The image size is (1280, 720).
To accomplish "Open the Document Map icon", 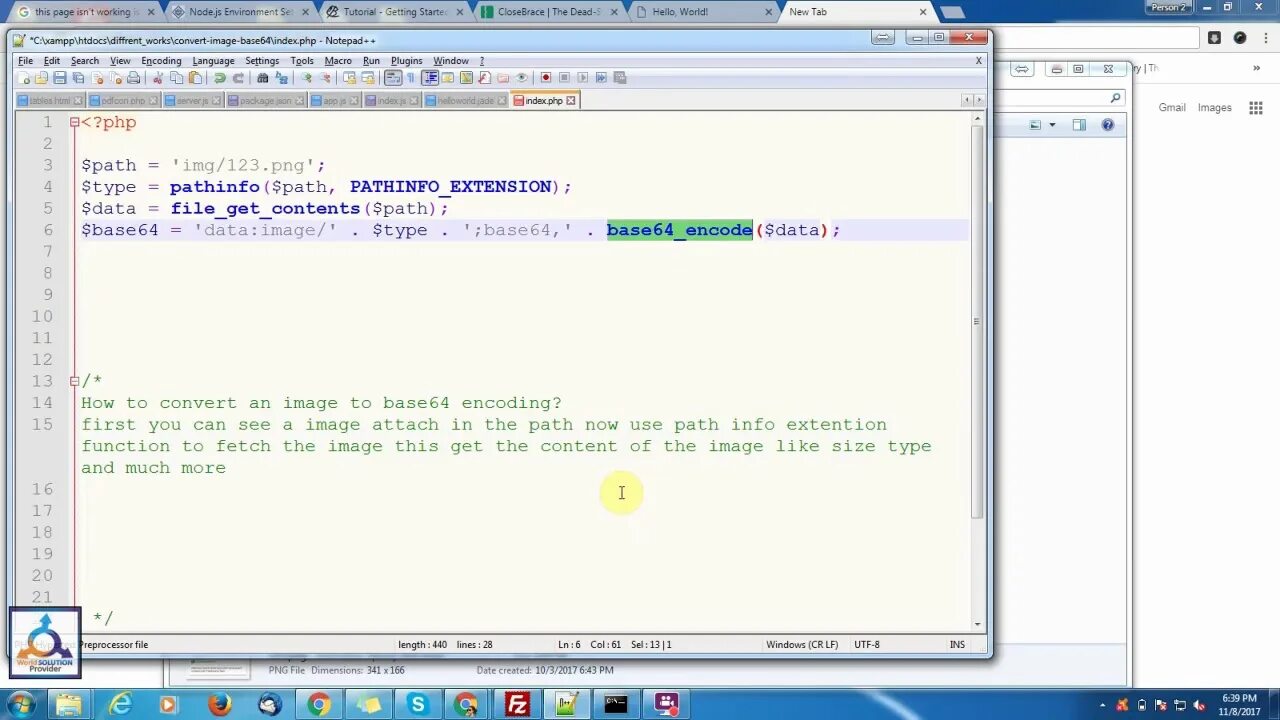I will tap(466, 78).
